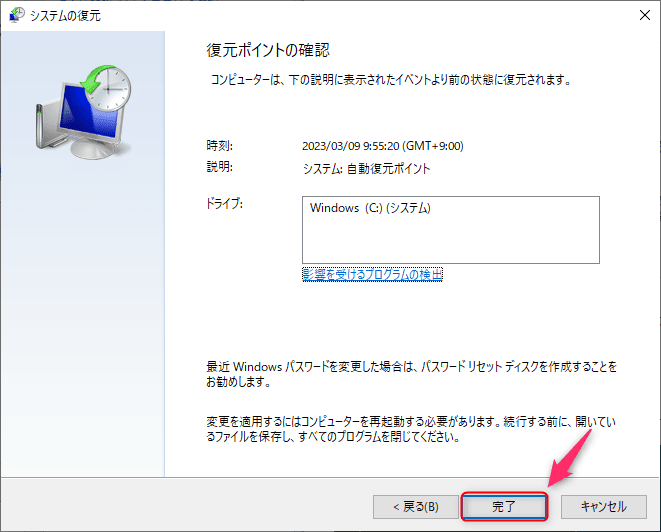Click empty area of the drive list box
The width and height of the screenshot is (661, 532).
point(451,240)
